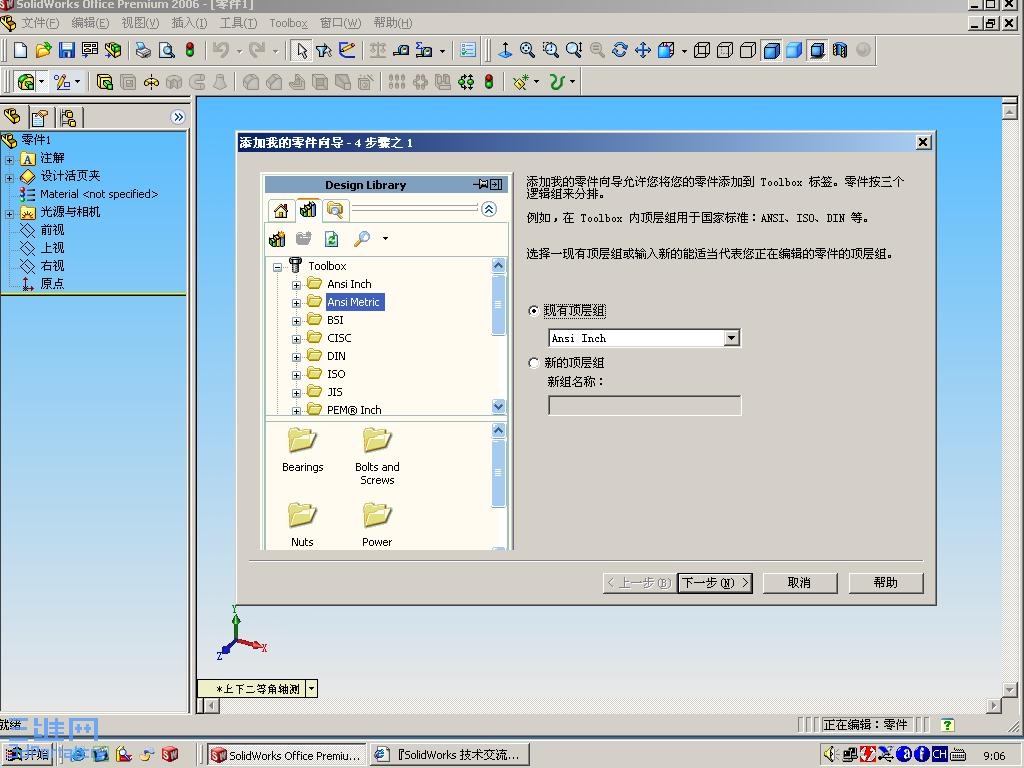Viewport: 1024px width, 768px height.
Task: Open the Bolts and Screws folder thumbnail
Action: (x=377, y=456)
